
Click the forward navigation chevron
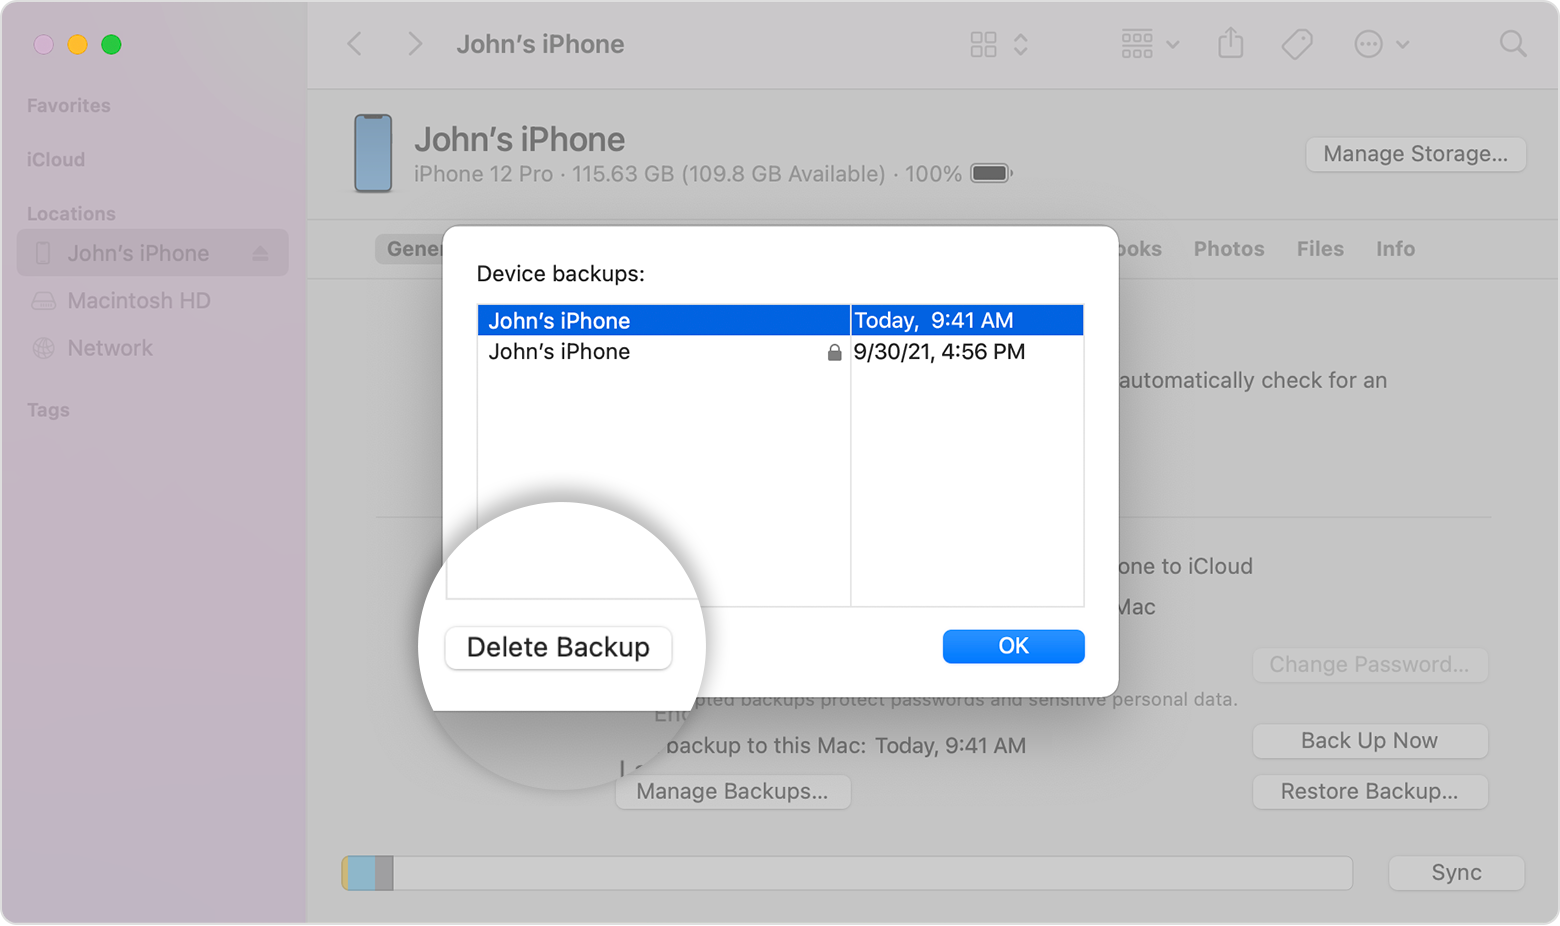pyautogui.click(x=415, y=44)
